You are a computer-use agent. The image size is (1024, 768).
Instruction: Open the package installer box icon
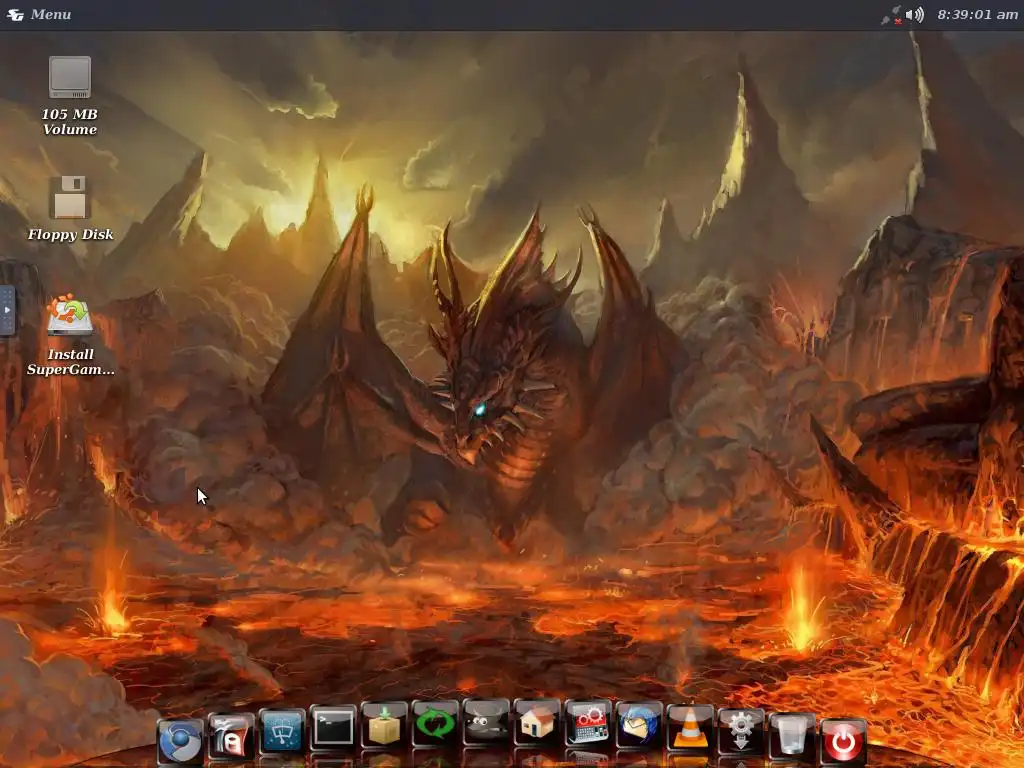coord(384,724)
